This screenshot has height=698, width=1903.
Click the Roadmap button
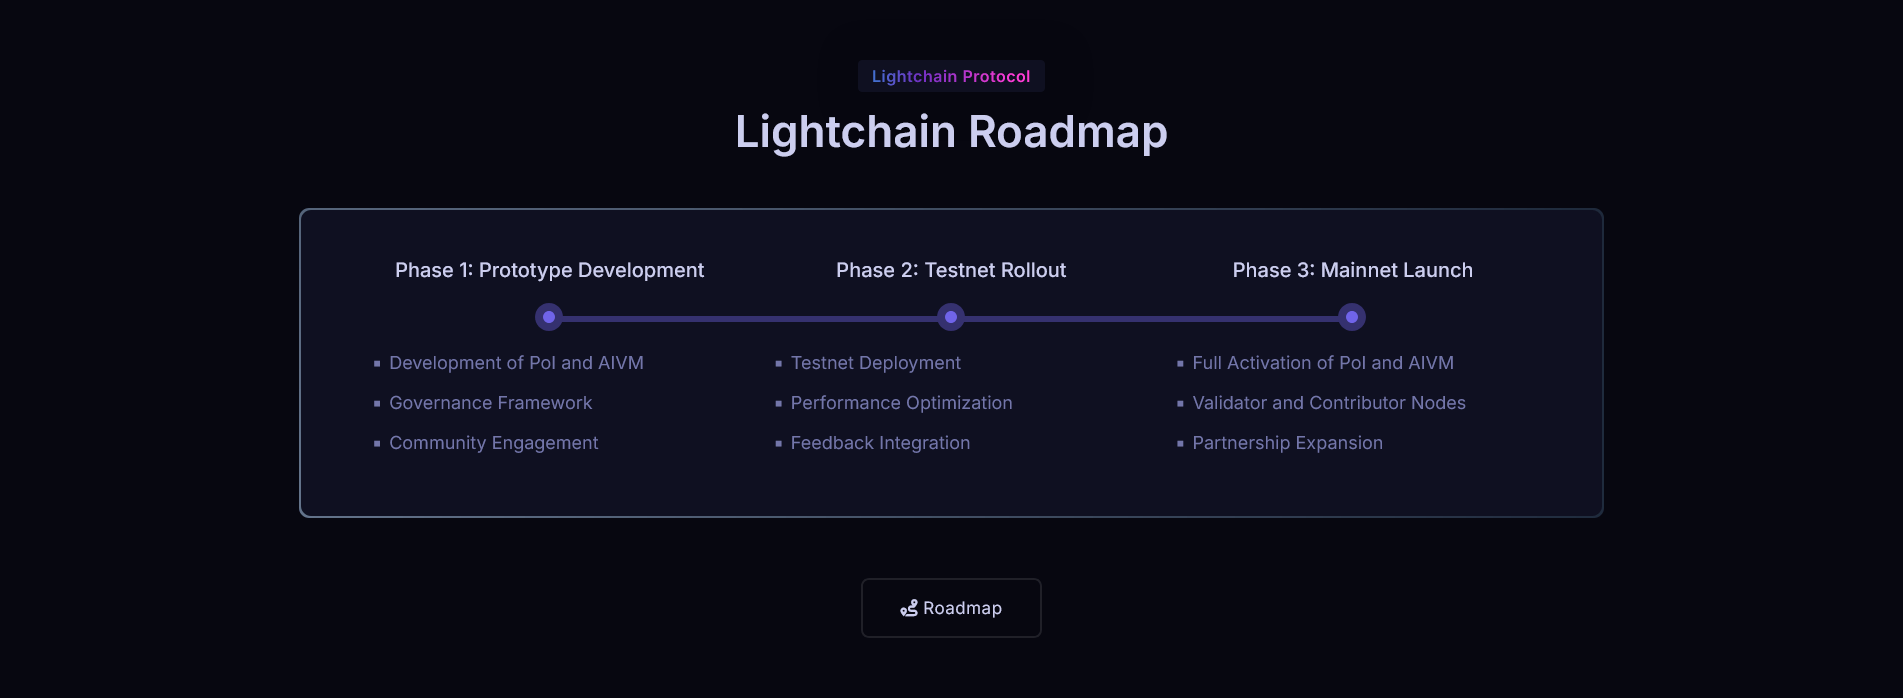click(x=951, y=607)
